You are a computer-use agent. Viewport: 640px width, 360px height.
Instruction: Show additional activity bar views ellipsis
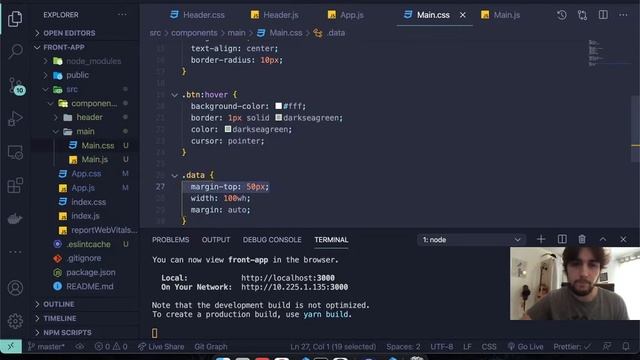(15, 252)
